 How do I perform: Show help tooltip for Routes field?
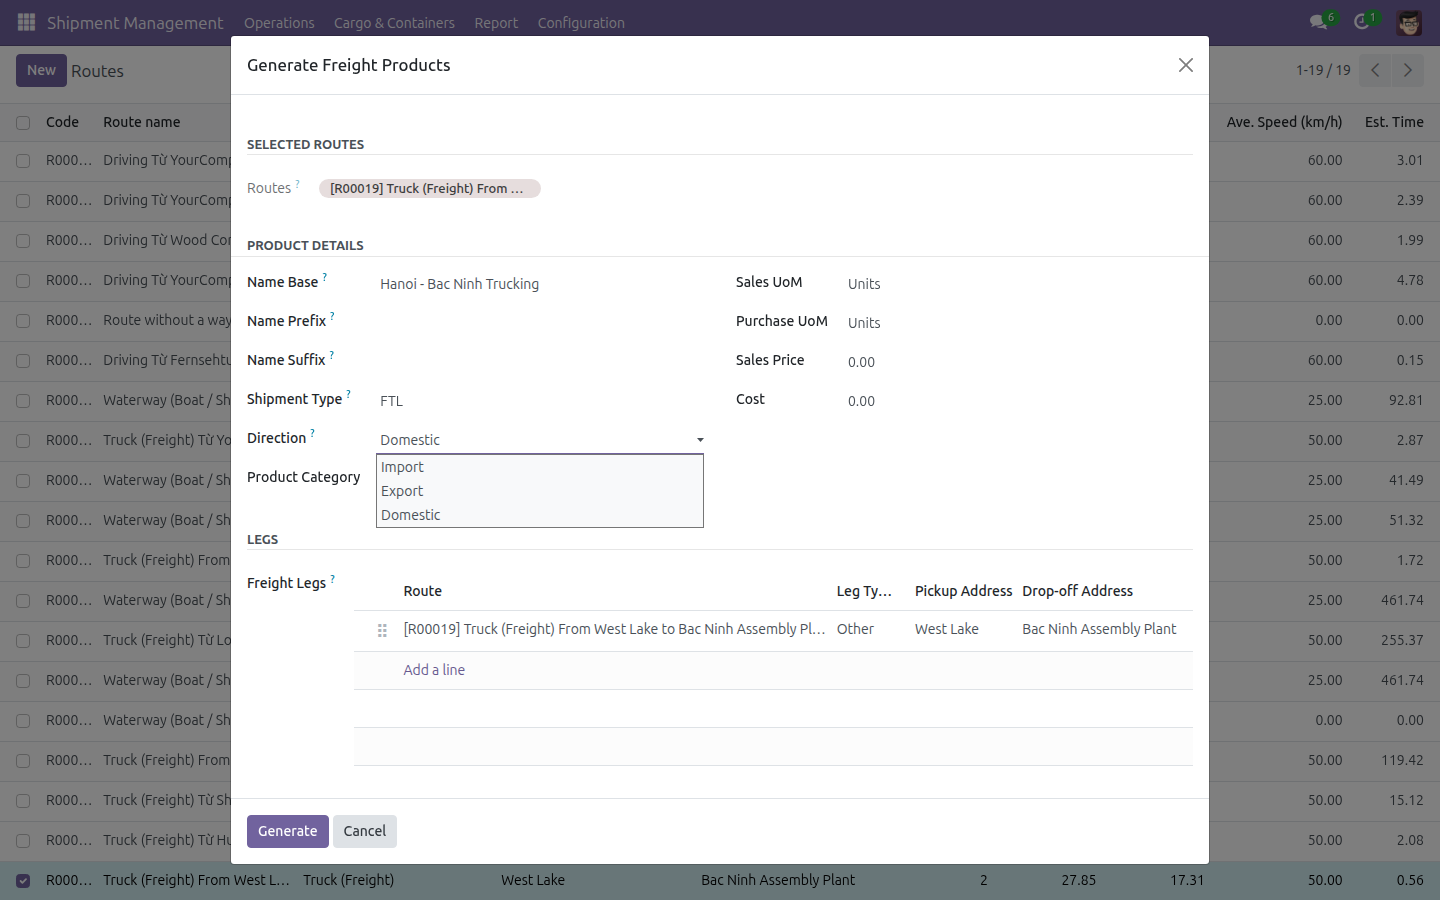(x=297, y=184)
